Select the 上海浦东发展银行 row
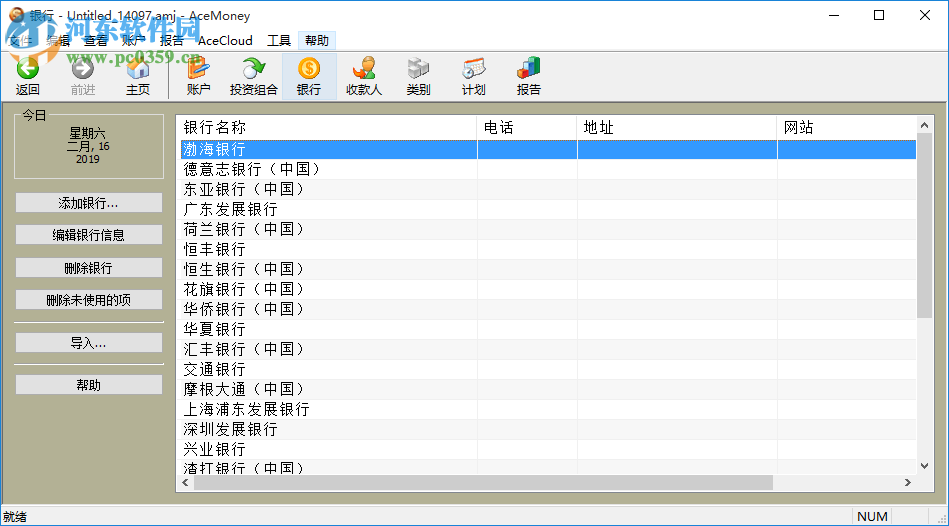 (548, 409)
